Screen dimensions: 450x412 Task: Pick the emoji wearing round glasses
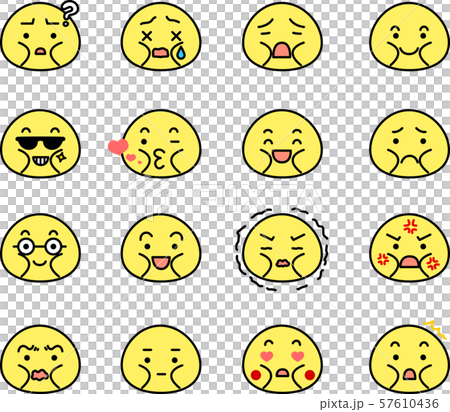point(40,248)
